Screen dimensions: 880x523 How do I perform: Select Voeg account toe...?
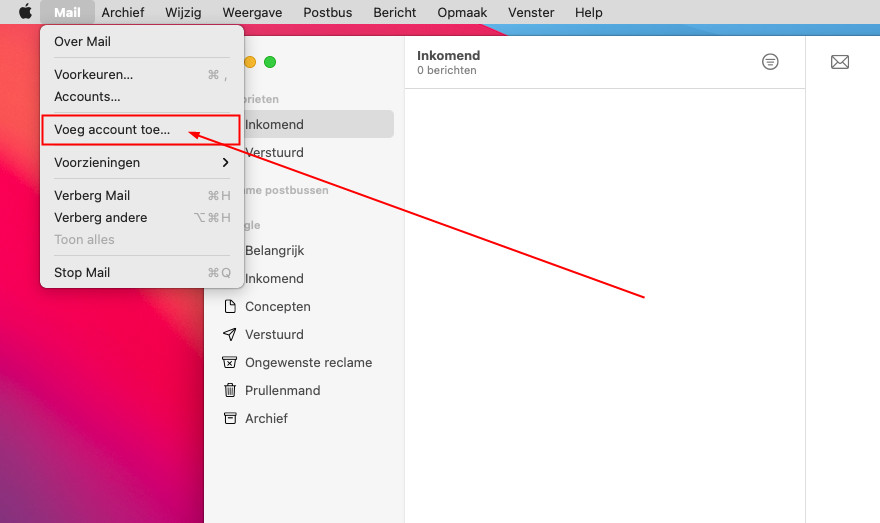click(142, 130)
